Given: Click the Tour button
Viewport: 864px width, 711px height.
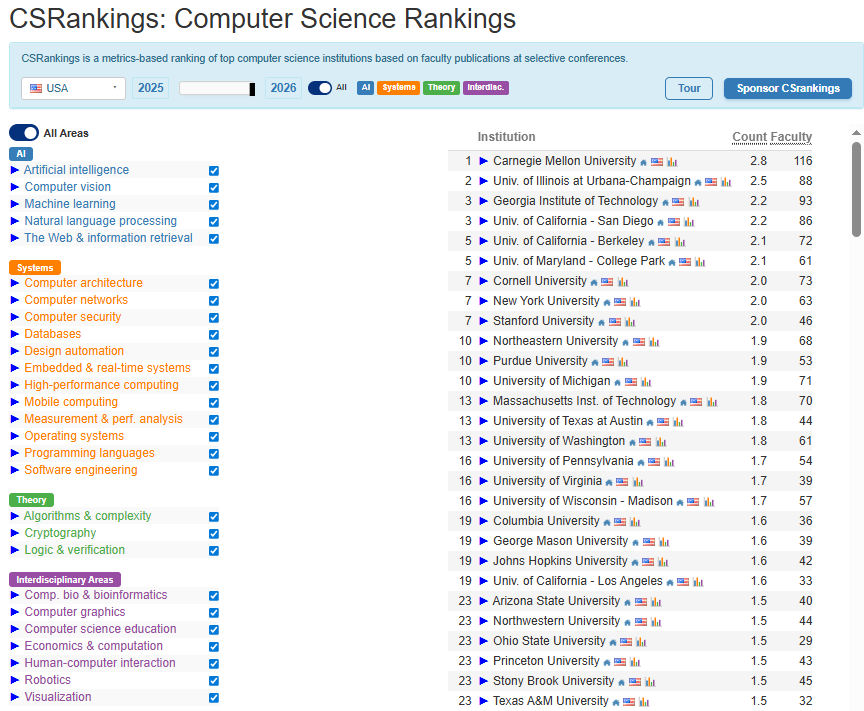Looking at the screenshot, I should pyautogui.click(x=689, y=88).
